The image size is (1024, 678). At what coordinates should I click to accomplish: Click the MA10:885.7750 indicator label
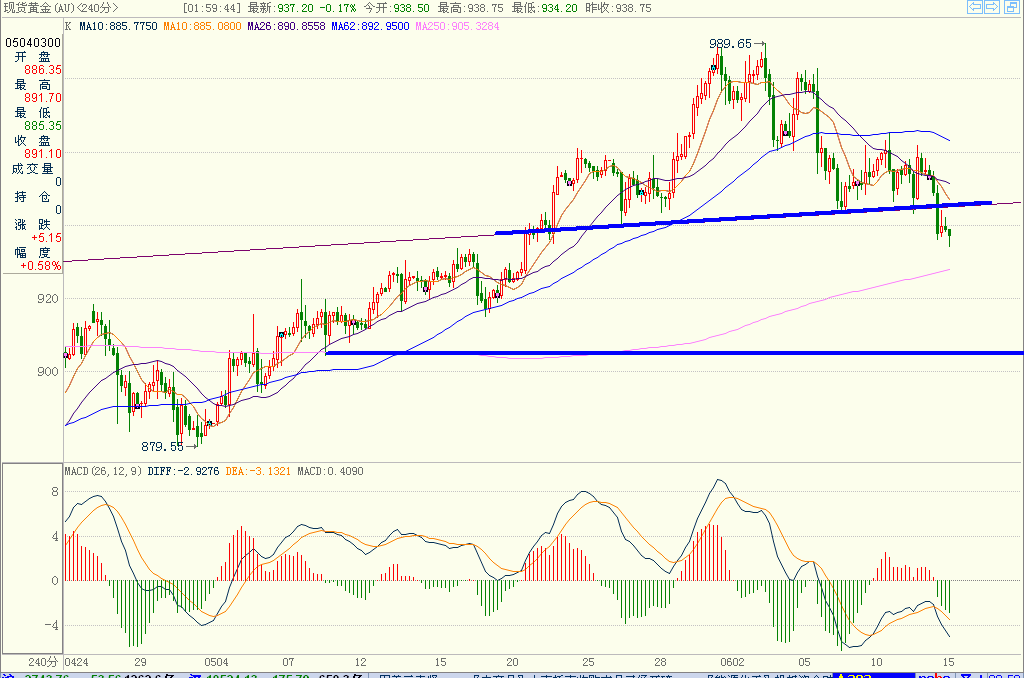pyautogui.click(x=118, y=26)
